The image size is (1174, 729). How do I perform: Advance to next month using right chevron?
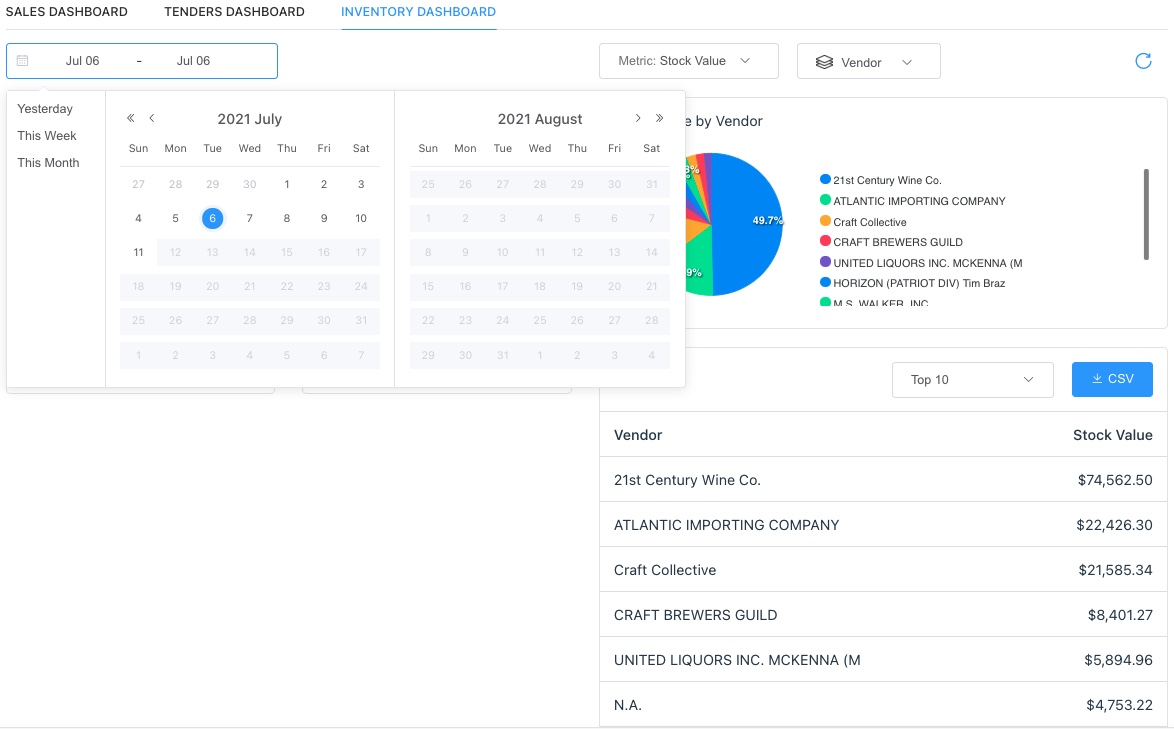pos(638,118)
